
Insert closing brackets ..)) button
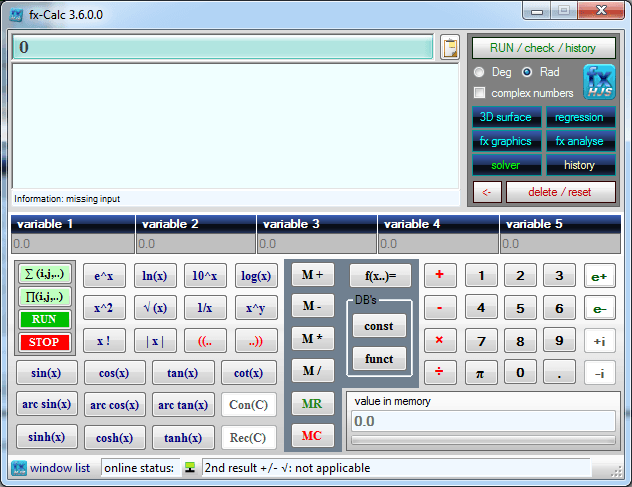pos(256,341)
